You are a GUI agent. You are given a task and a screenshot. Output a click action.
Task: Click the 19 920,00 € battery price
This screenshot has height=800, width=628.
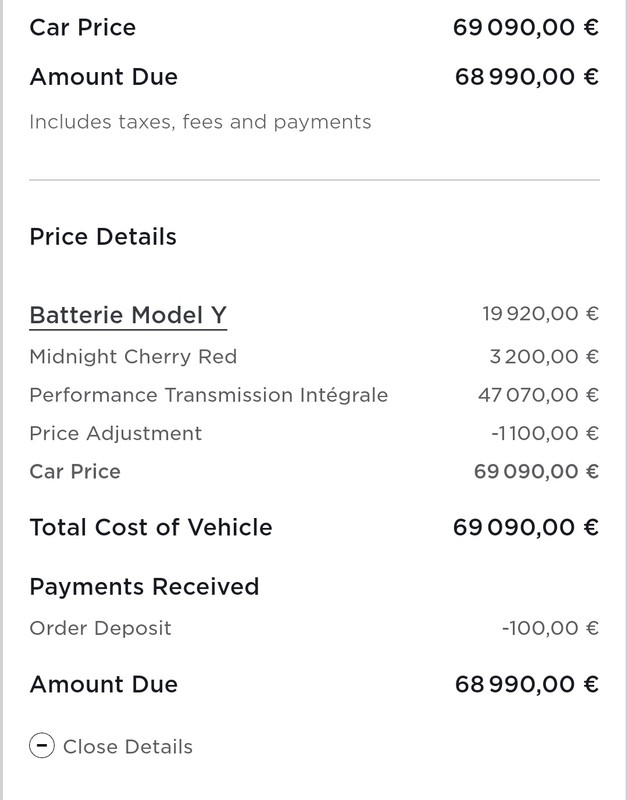[540, 313]
